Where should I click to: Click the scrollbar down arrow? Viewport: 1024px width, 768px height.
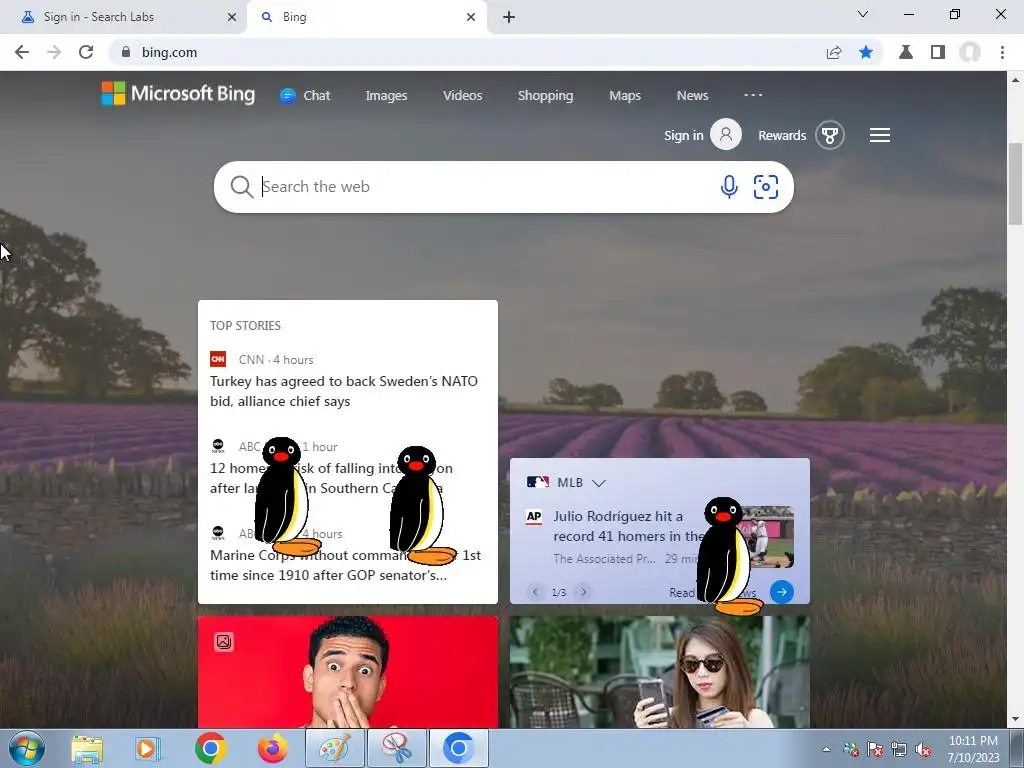click(1015, 719)
